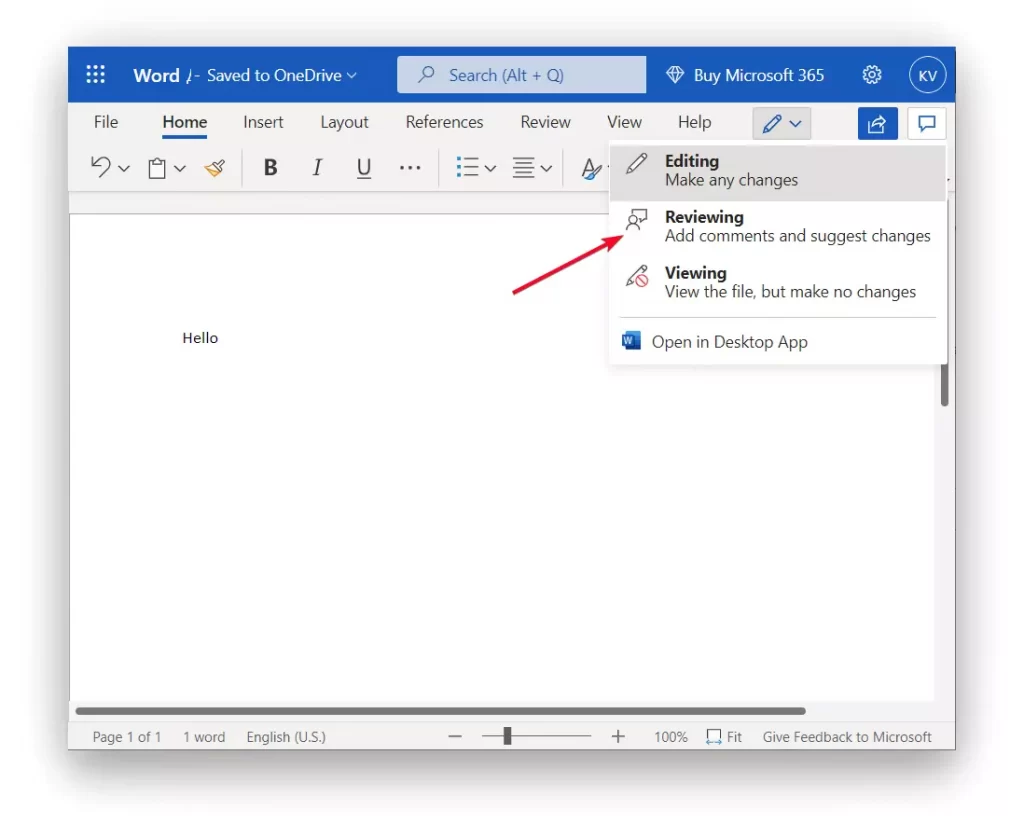Click the paragraph alignment icon

tap(523, 168)
